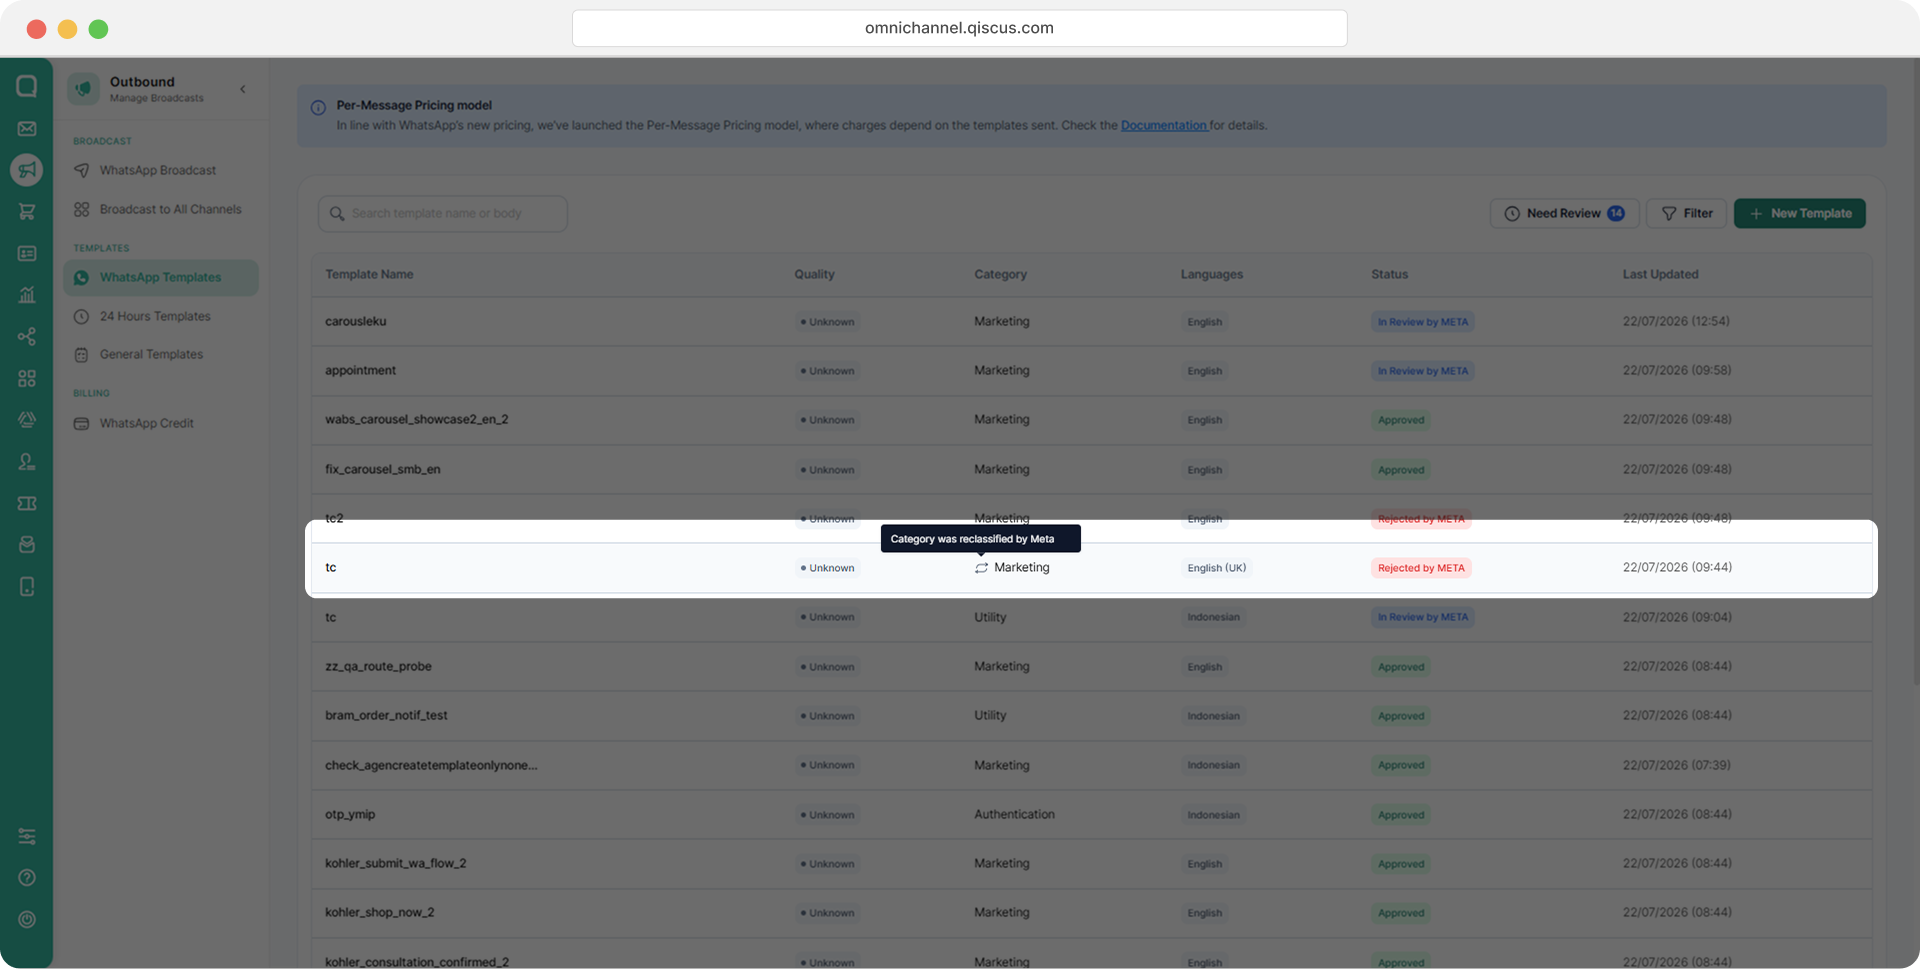The height and width of the screenshot is (969, 1920).
Task: Open the mobile device icon in sidebar
Action: (27, 586)
